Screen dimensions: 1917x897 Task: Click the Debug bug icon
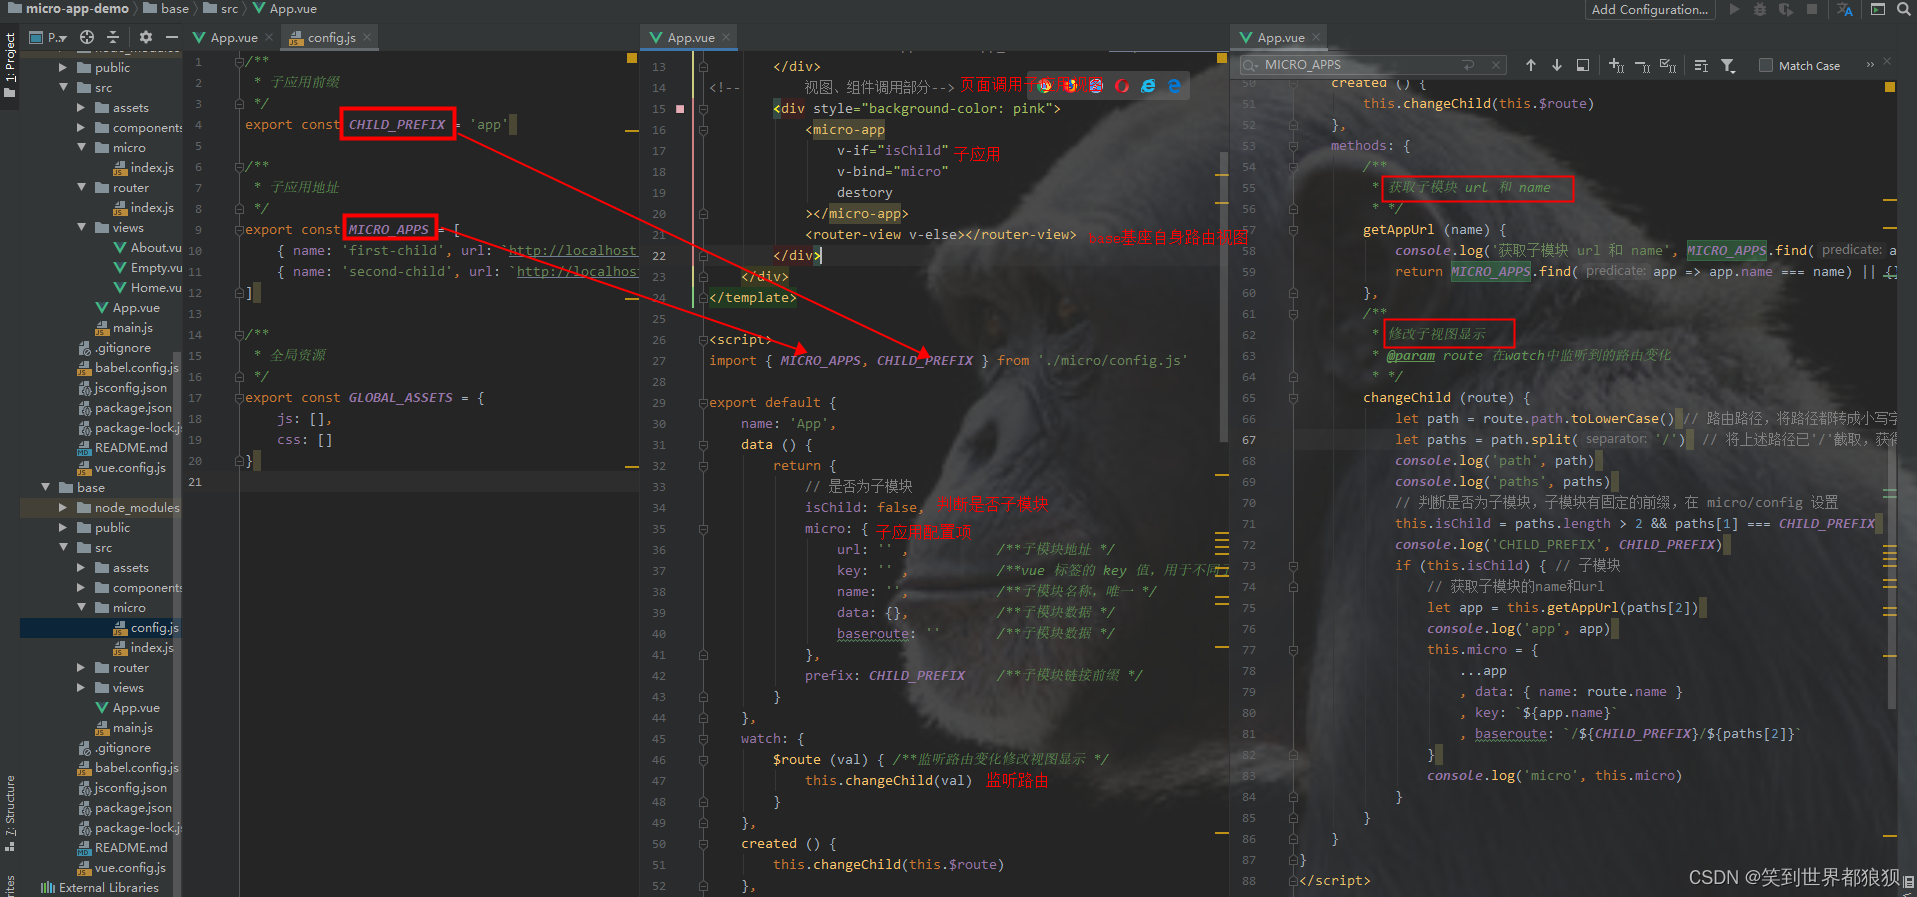[x=1760, y=9]
